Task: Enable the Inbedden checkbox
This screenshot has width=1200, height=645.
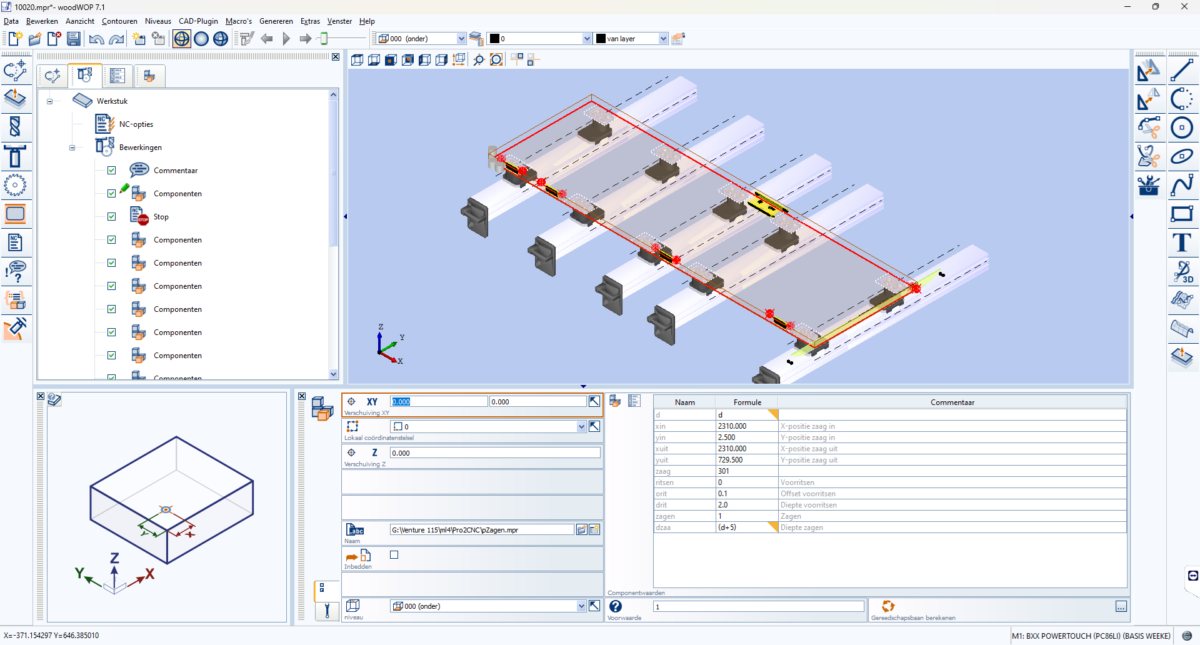Action: (x=394, y=554)
